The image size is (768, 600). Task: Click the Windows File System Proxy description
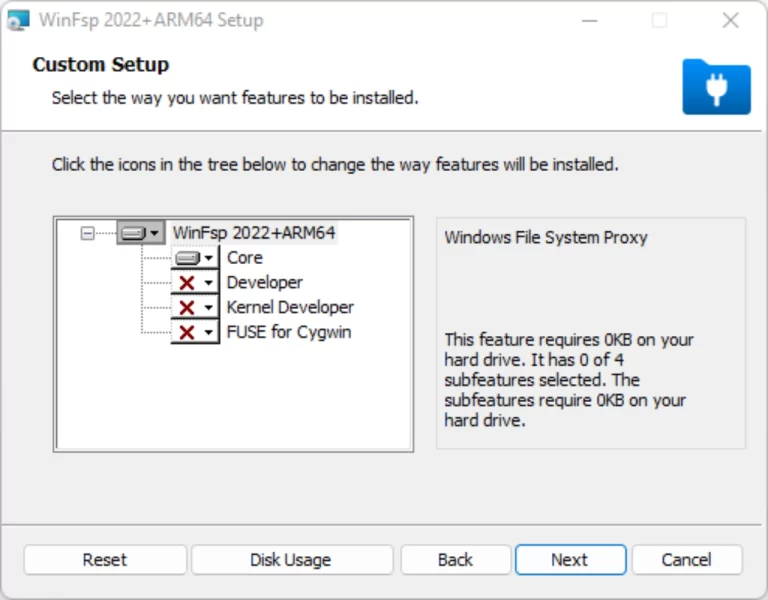tap(546, 238)
